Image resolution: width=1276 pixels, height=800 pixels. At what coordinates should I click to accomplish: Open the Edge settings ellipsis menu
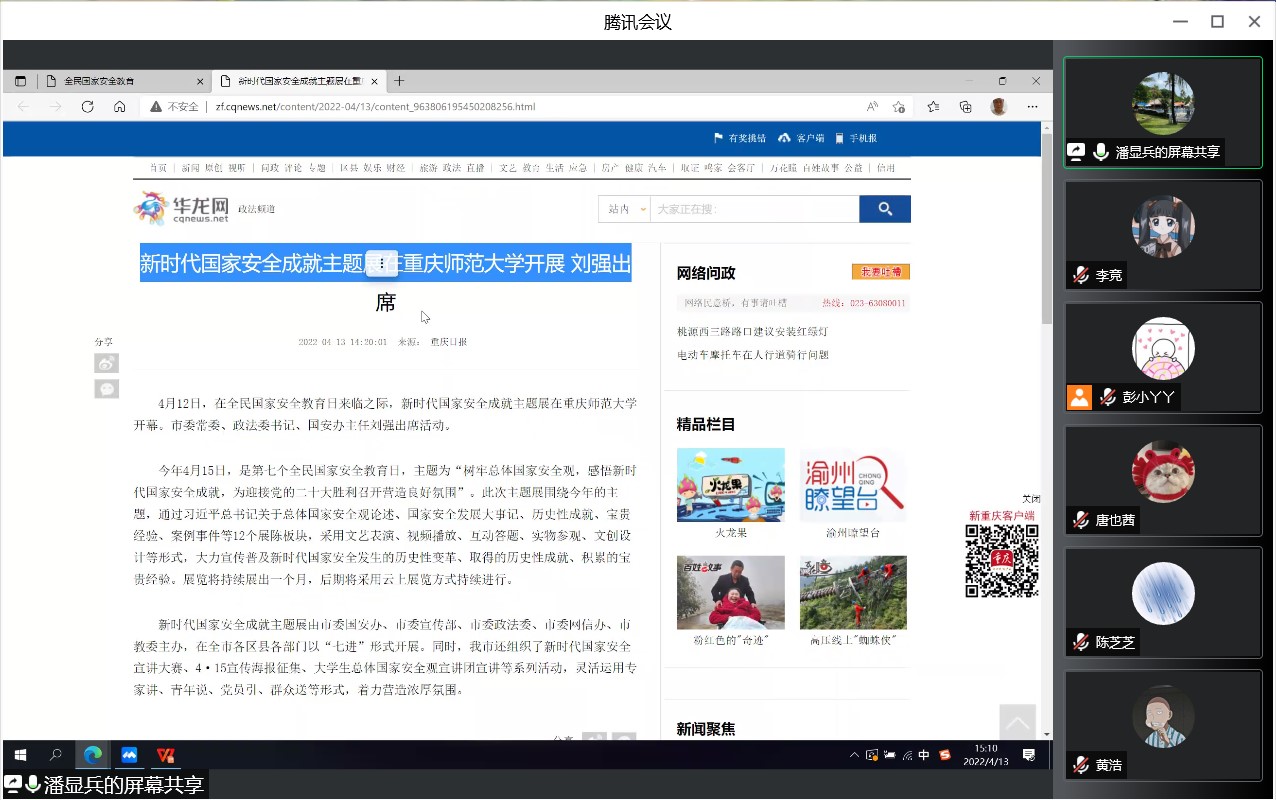tap(1032, 107)
